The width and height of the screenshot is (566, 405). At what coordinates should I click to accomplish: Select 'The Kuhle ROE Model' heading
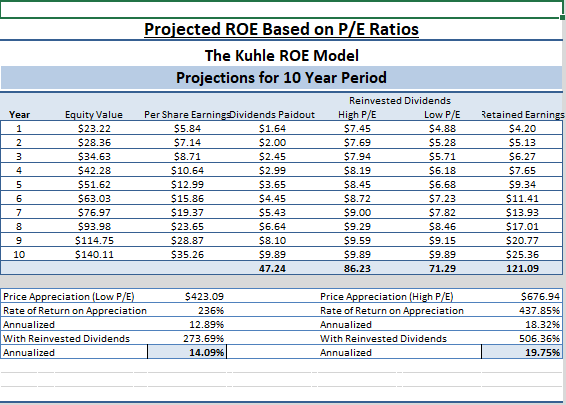click(282, 56)
